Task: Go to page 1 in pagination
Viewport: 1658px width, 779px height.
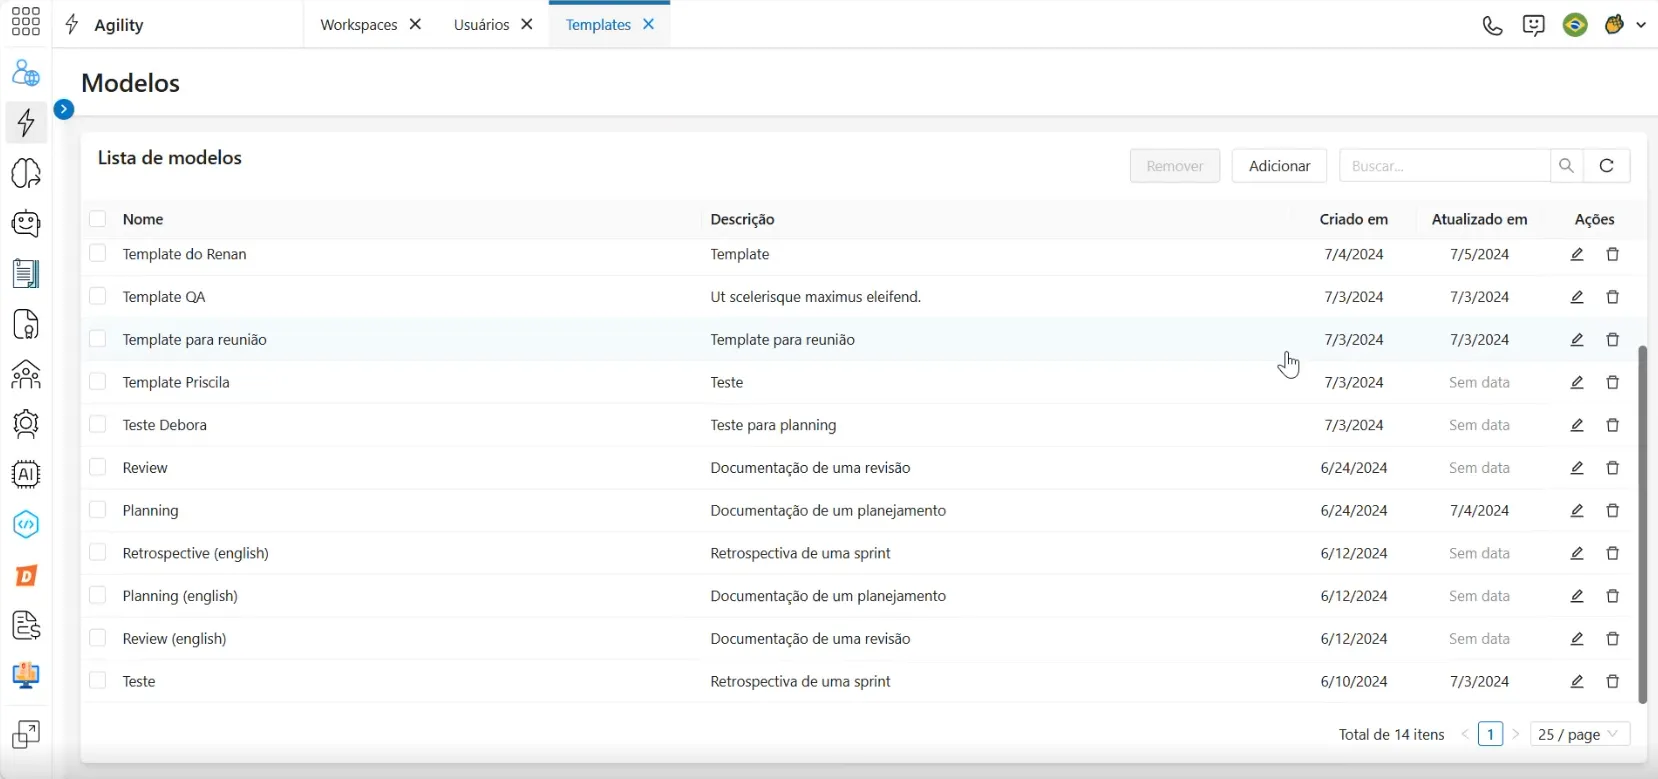Action: (x=1490, y=734)
